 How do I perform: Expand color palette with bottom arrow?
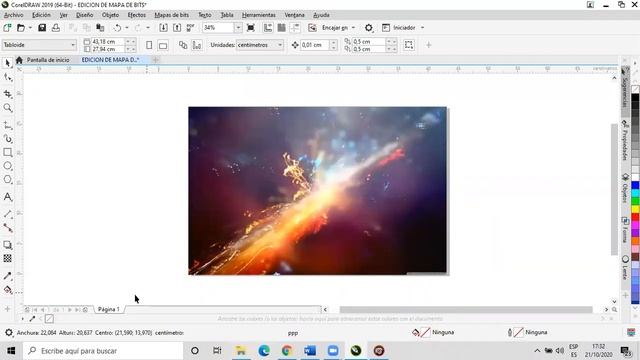635,309
